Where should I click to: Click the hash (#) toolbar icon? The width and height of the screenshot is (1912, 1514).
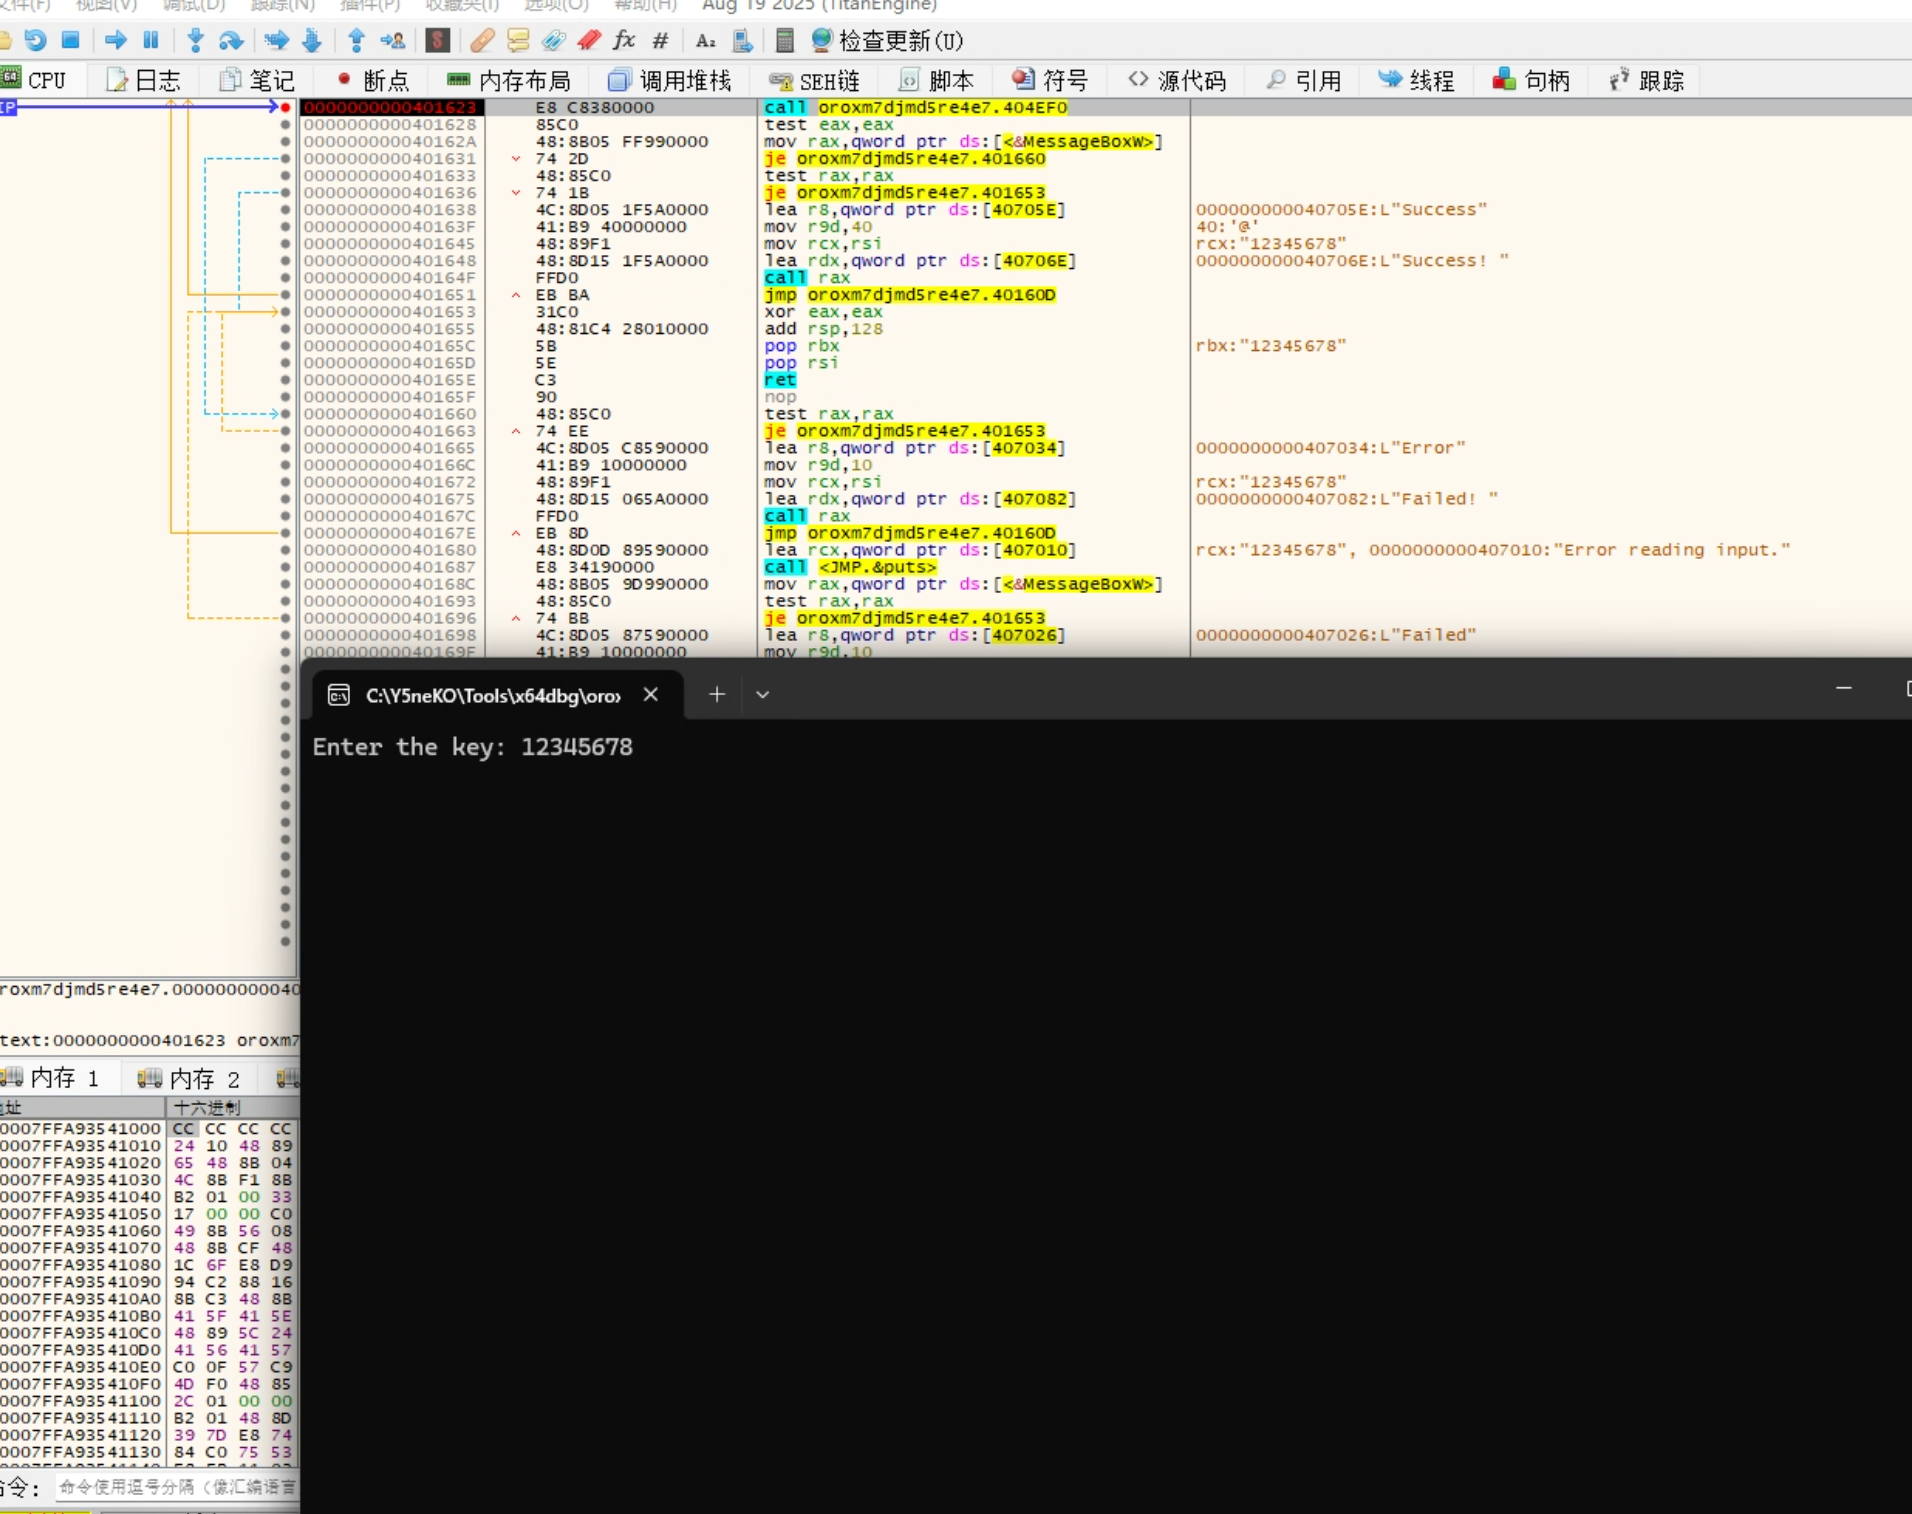[x=660, y=40]
